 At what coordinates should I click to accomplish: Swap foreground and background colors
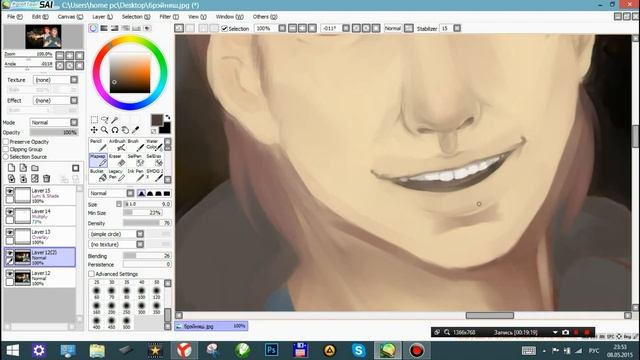(167, 118)
